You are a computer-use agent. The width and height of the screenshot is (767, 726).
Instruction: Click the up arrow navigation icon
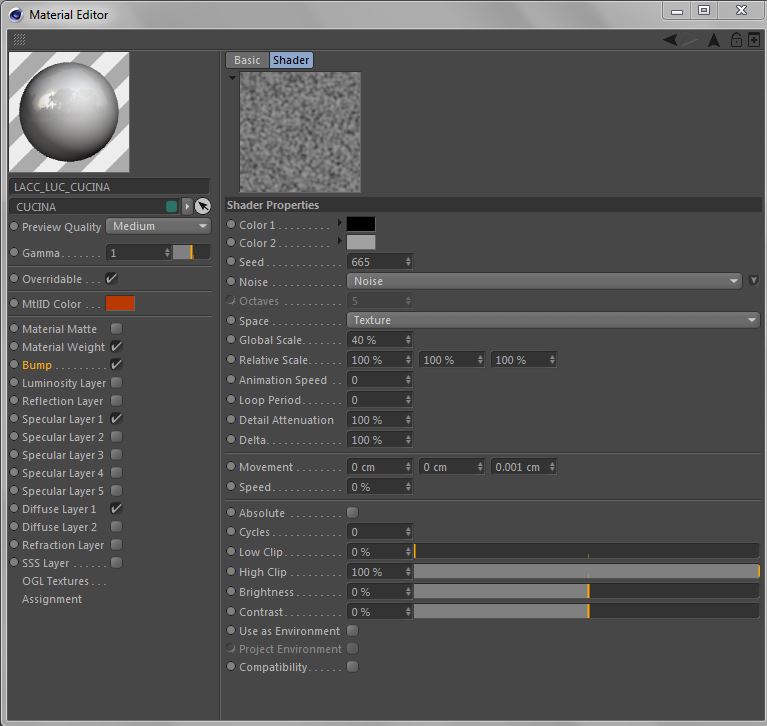point(714,40)
